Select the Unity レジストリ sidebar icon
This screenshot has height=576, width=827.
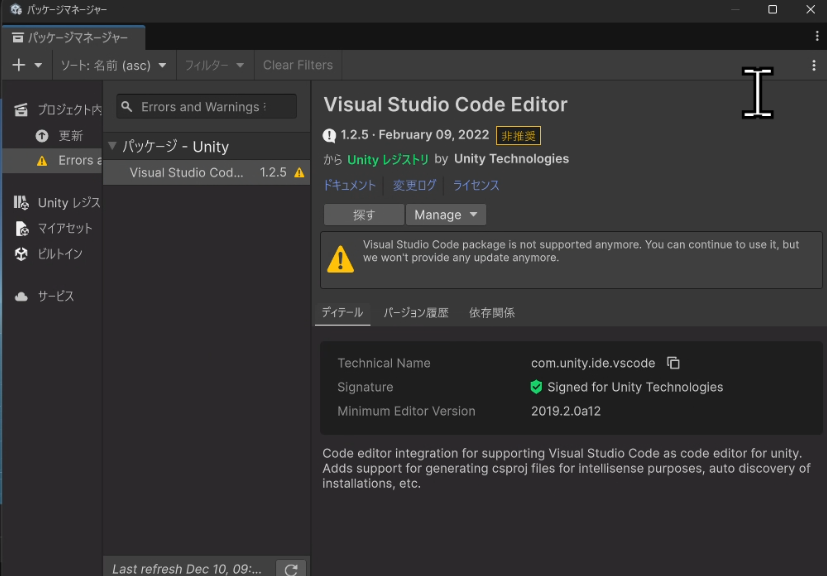(x=22, y=203)
